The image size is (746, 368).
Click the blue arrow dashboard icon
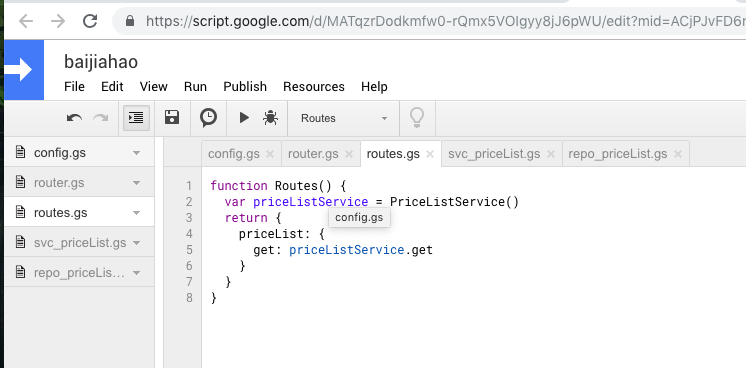(24, 70)
